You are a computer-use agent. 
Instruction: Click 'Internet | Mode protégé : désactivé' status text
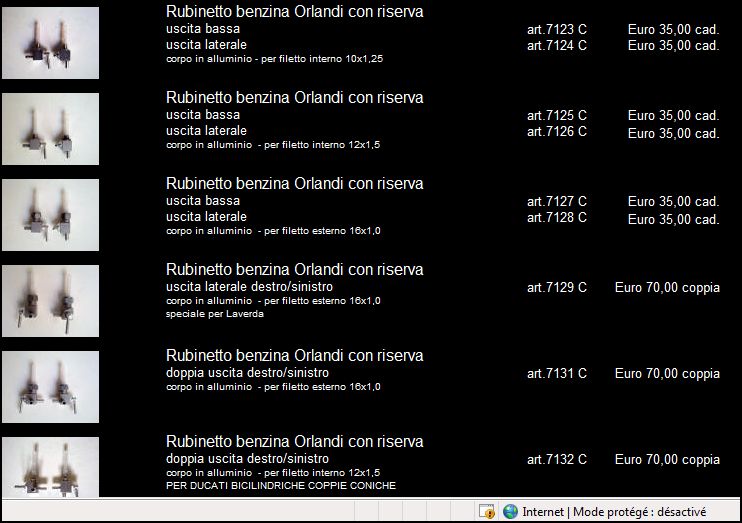[x=614, y=512]
